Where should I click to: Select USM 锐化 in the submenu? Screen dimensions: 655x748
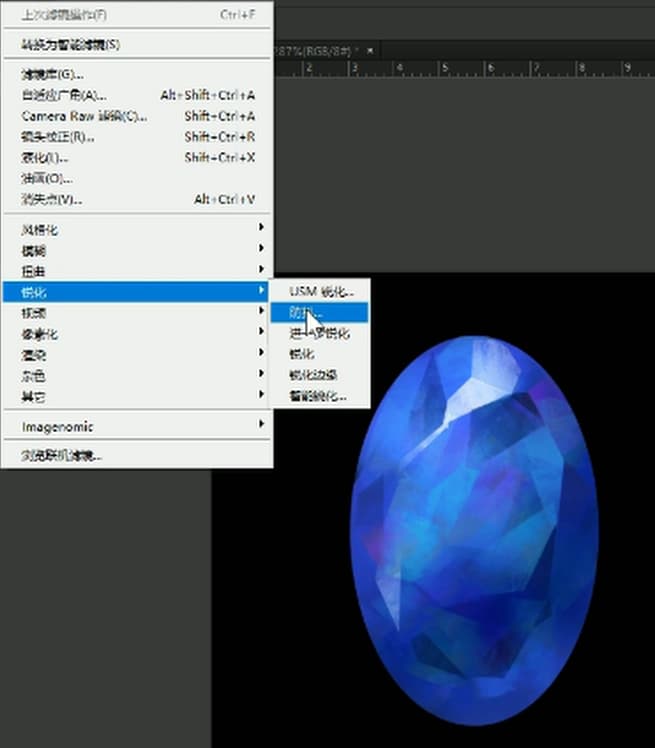321,291
